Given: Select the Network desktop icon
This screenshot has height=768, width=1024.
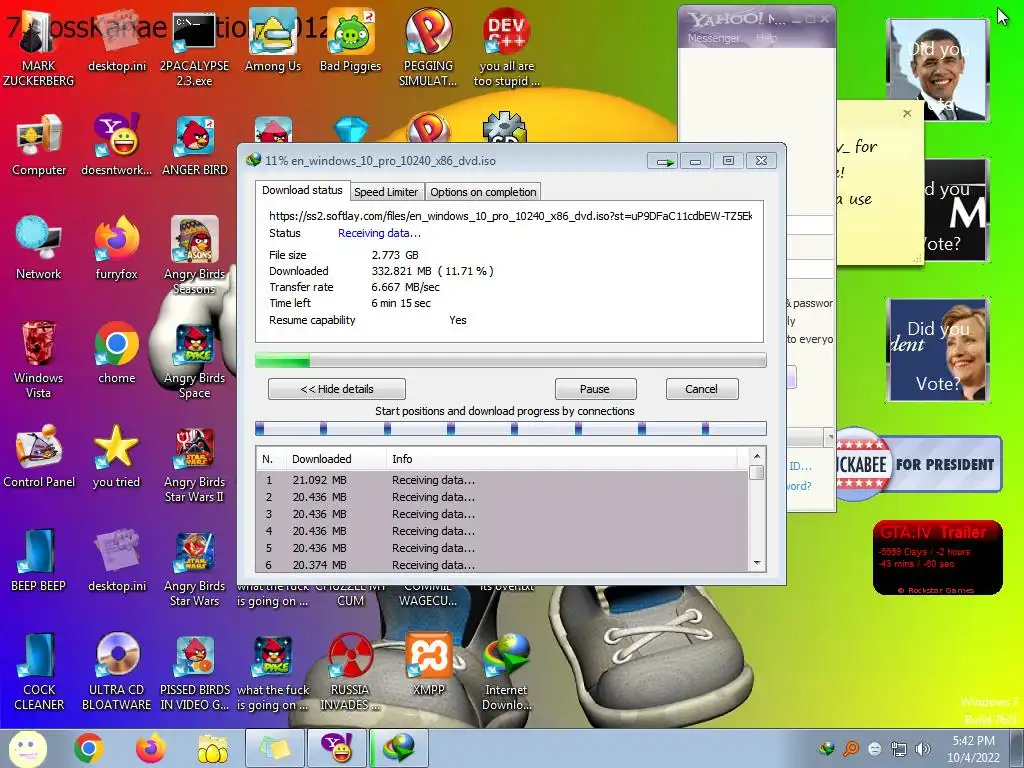Looking at the screenshot, I should coord(39,249).
